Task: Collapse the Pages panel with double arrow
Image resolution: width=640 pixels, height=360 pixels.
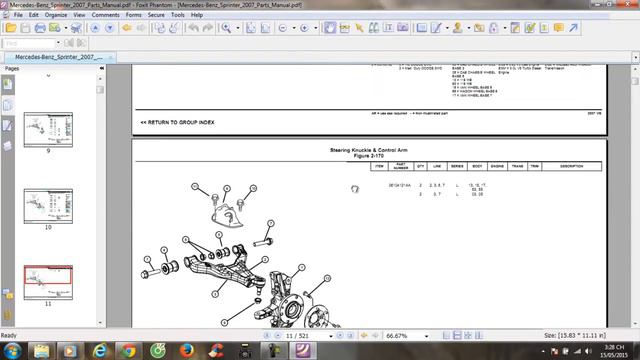Action: pyautogui.click(x=102, y=69)
